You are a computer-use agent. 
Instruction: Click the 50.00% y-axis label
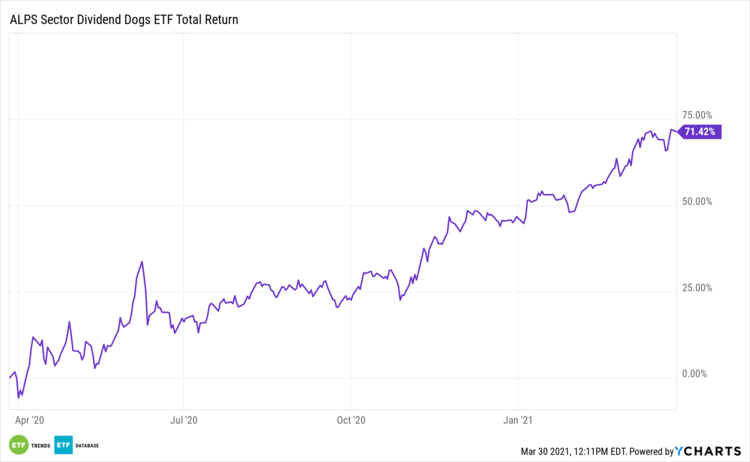696,201
